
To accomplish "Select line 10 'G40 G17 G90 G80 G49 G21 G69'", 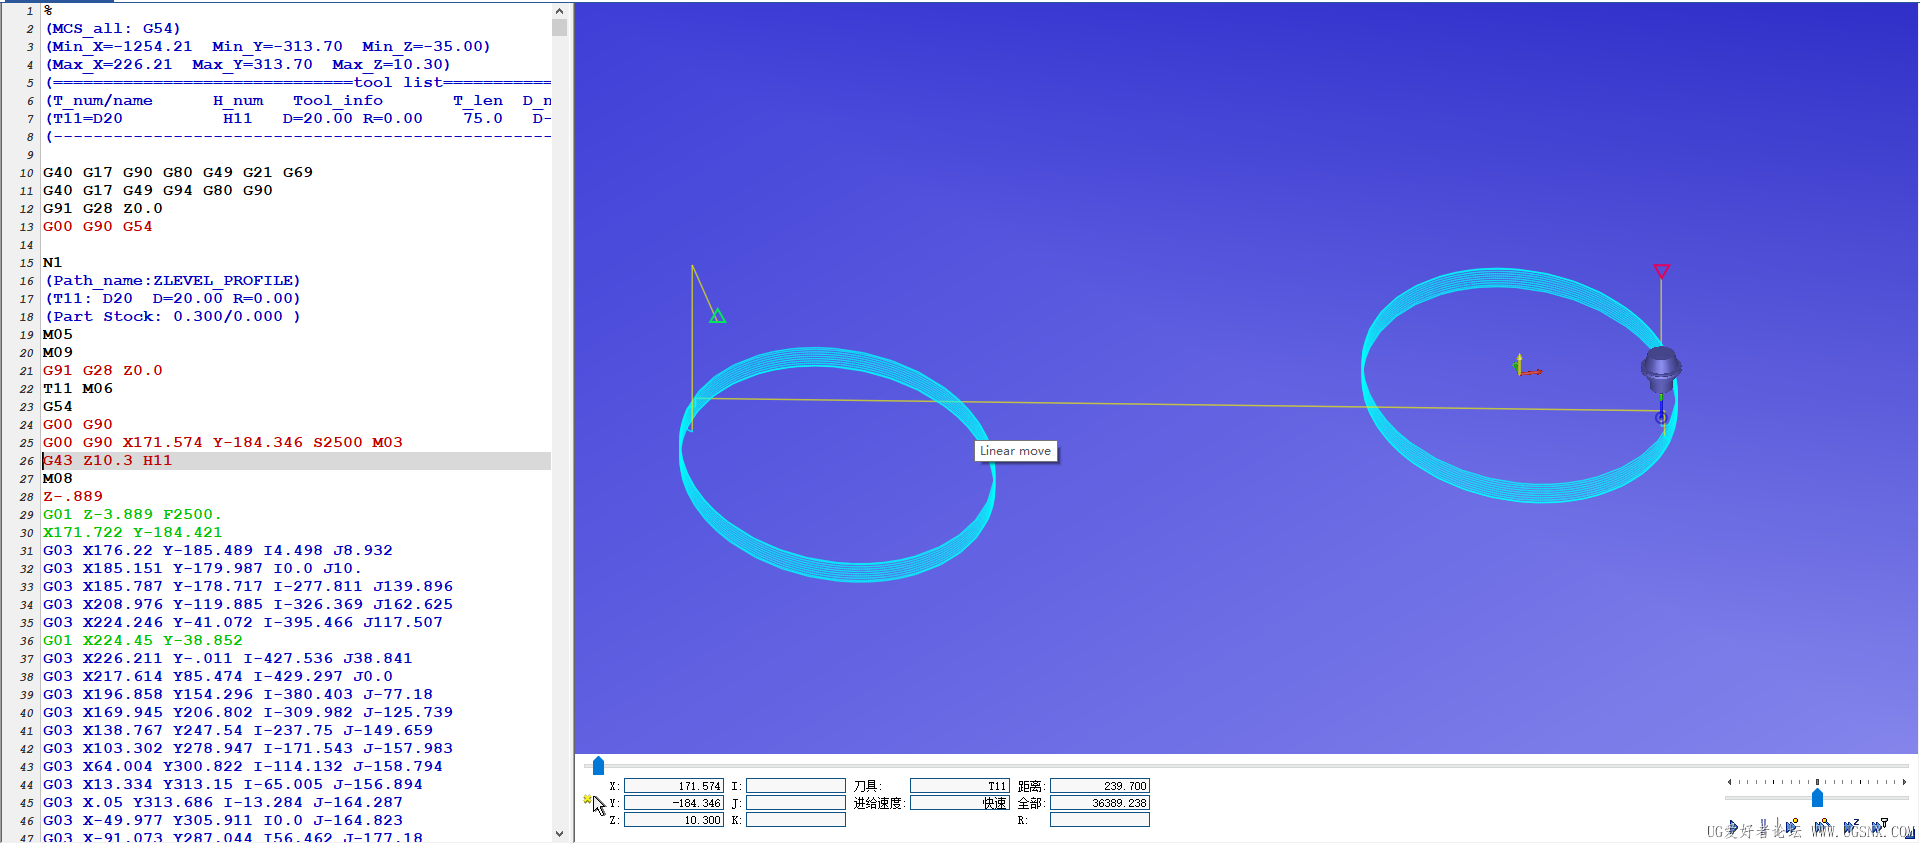I will [177, 173].
